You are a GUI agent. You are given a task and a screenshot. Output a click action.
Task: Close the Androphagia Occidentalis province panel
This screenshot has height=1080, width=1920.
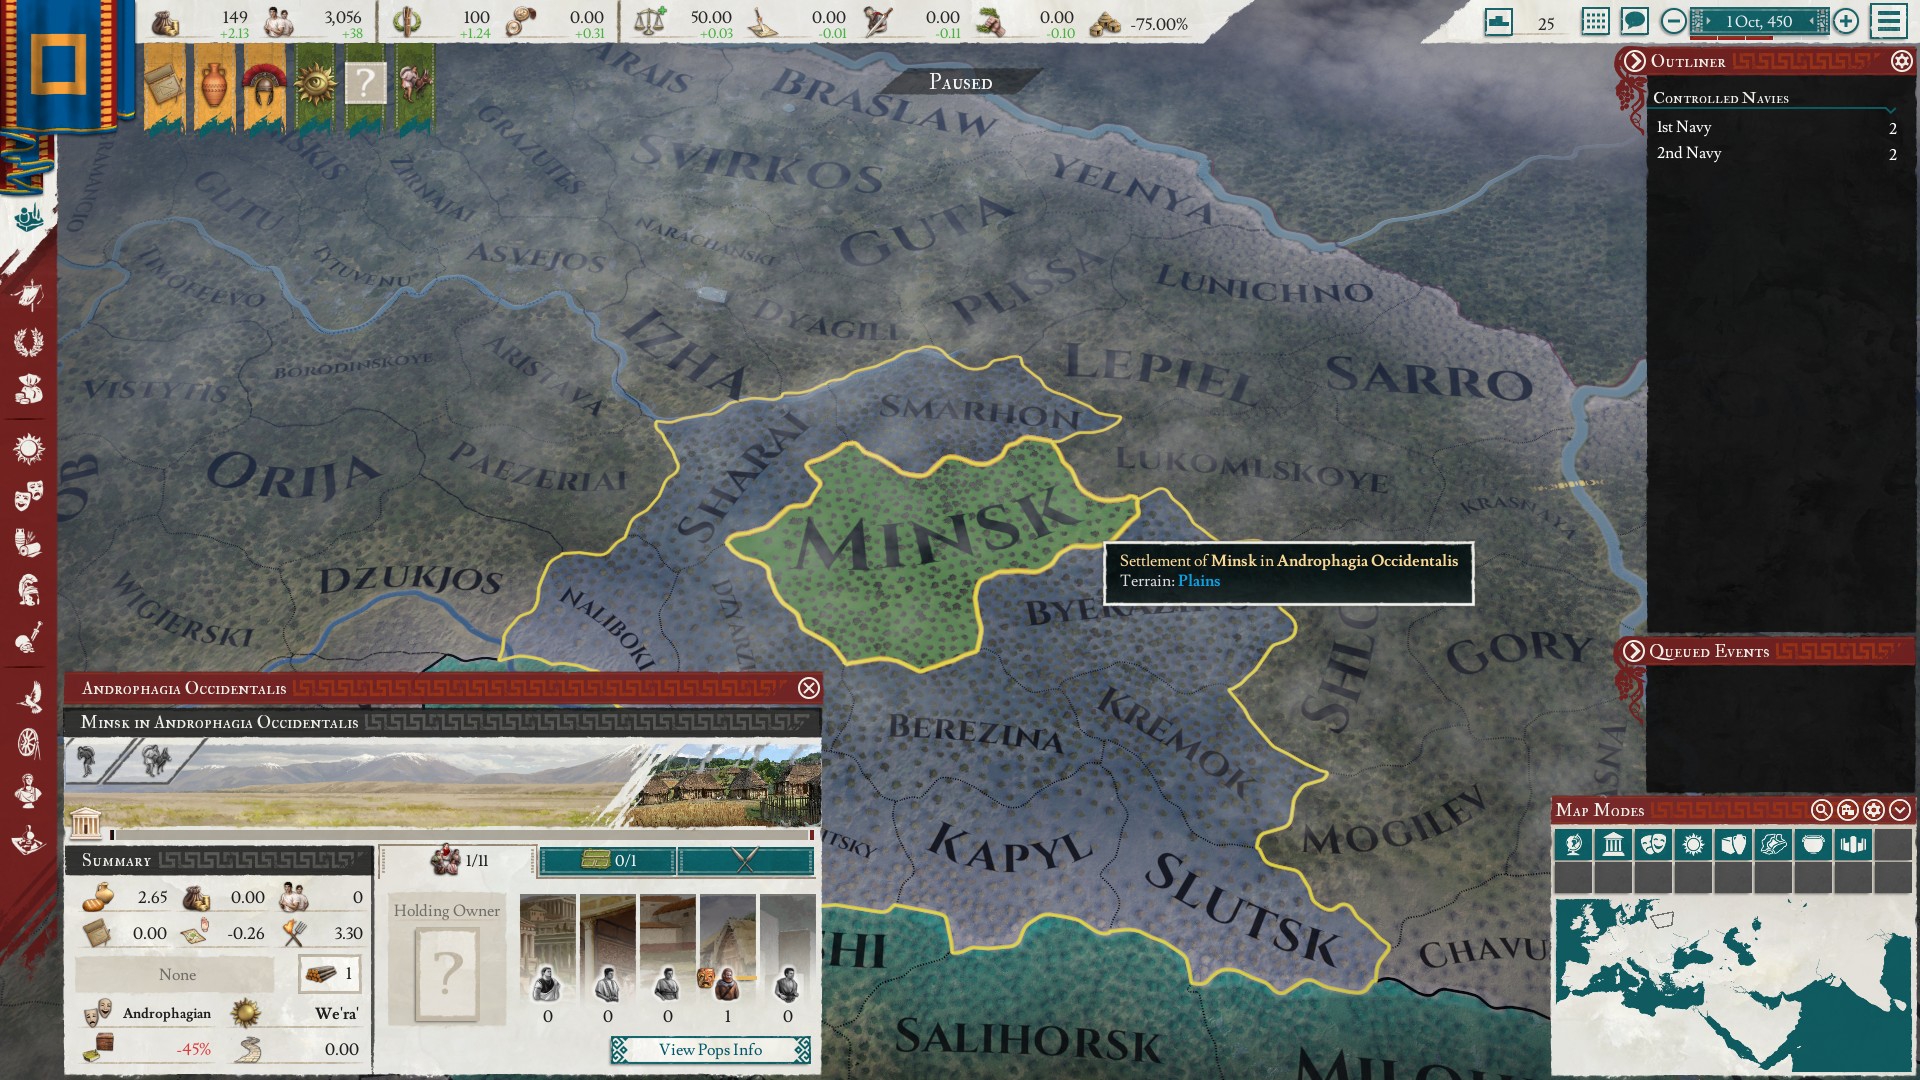(x=809, y=688)
